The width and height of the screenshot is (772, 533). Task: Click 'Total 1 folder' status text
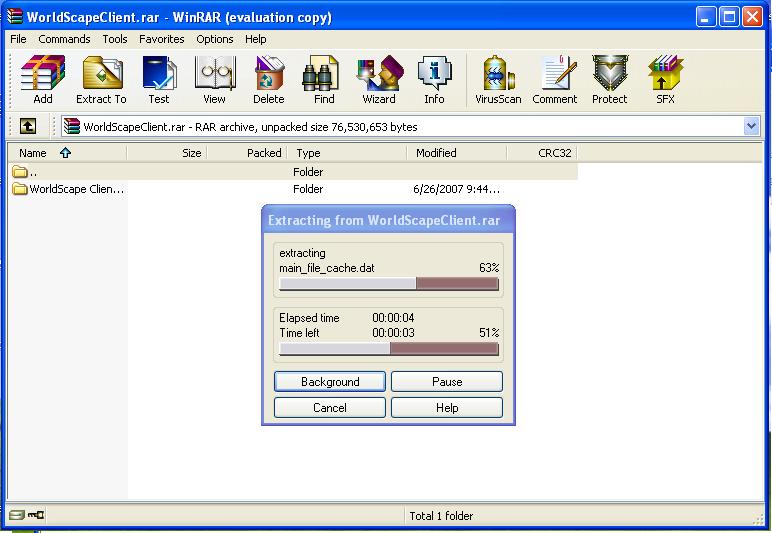point(441,516)
